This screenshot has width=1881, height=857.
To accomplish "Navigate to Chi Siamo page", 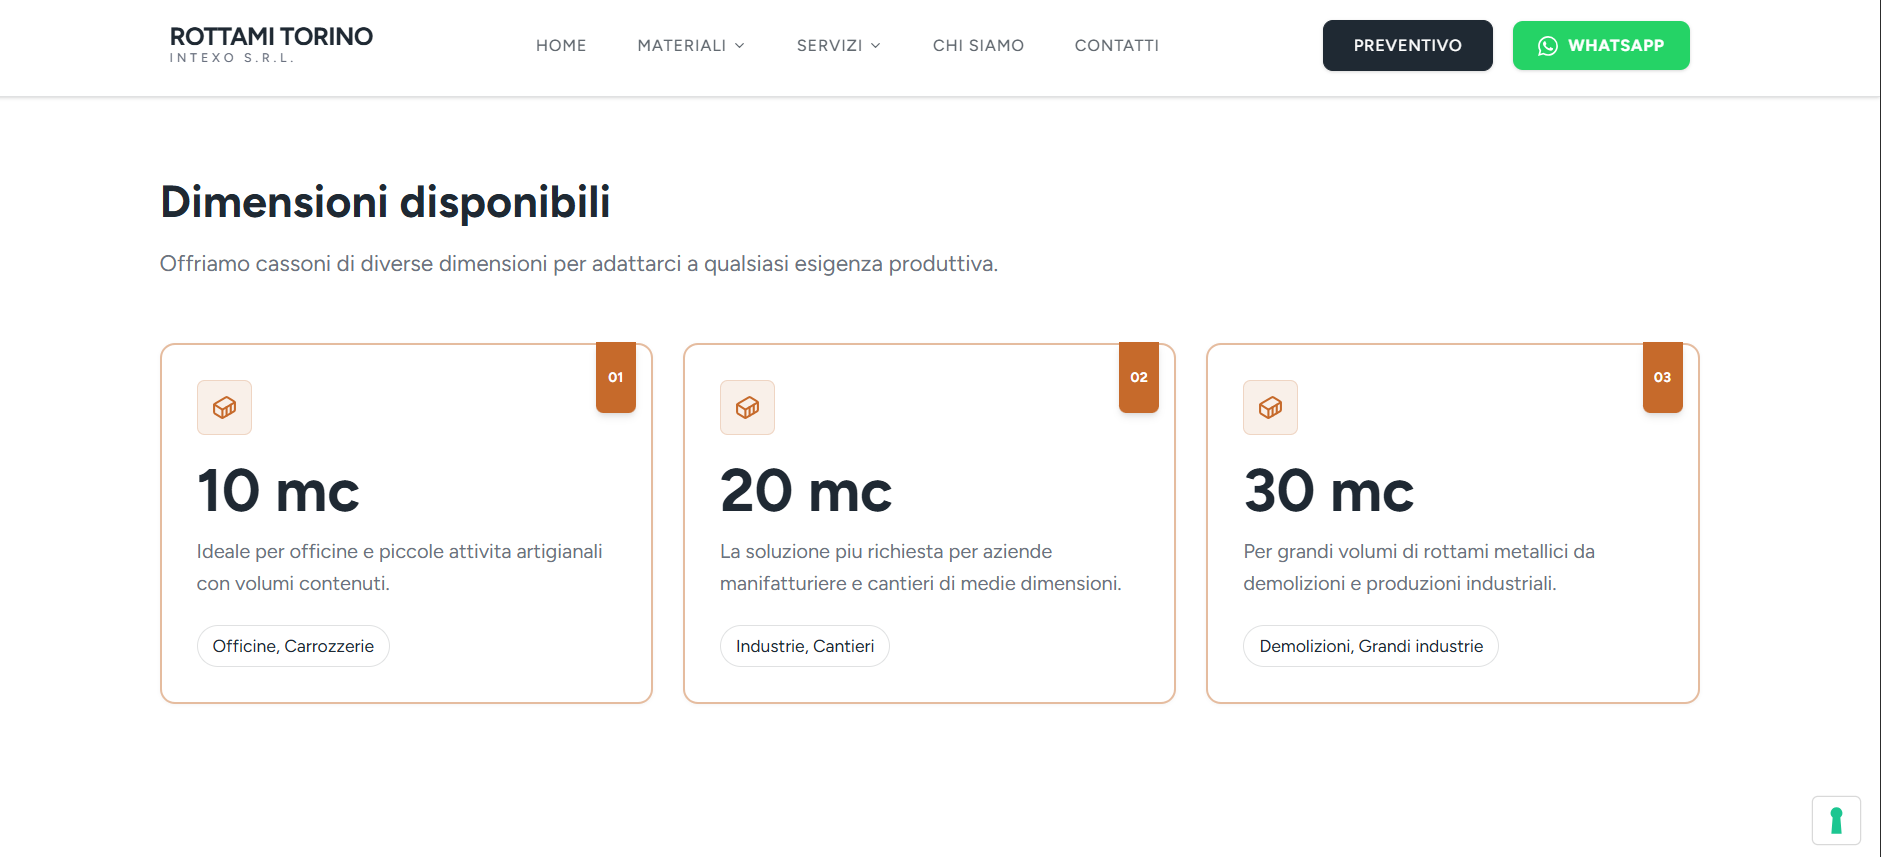I will (978, 46).
